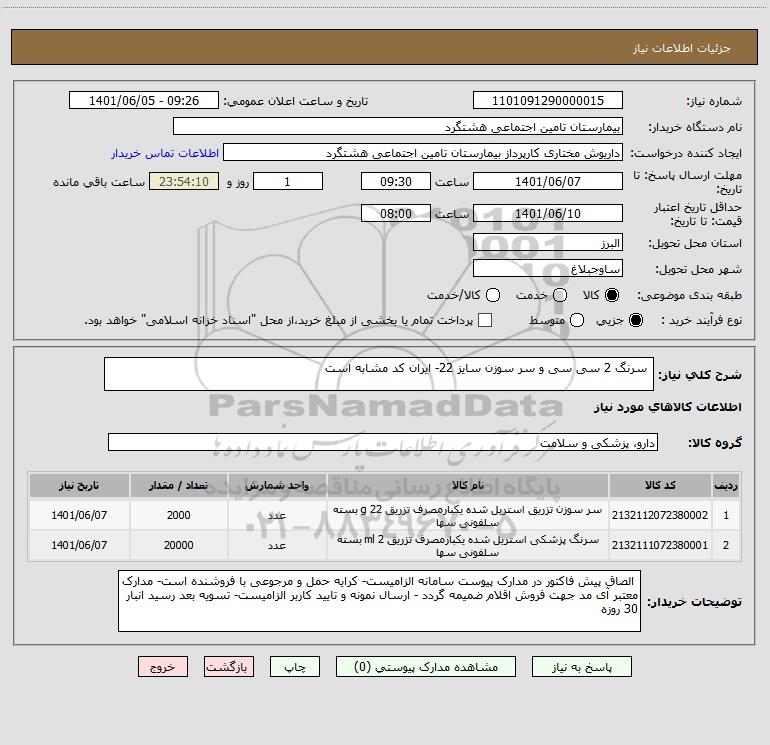Click the پاسخ به نیاز button
The image size is (770, 745).
tap(581, 667)
